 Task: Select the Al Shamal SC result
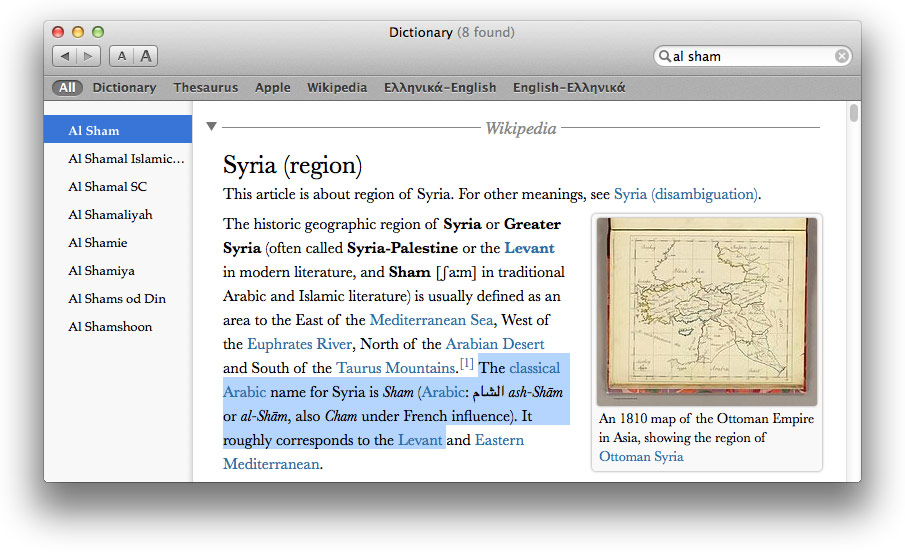[118, 187]
